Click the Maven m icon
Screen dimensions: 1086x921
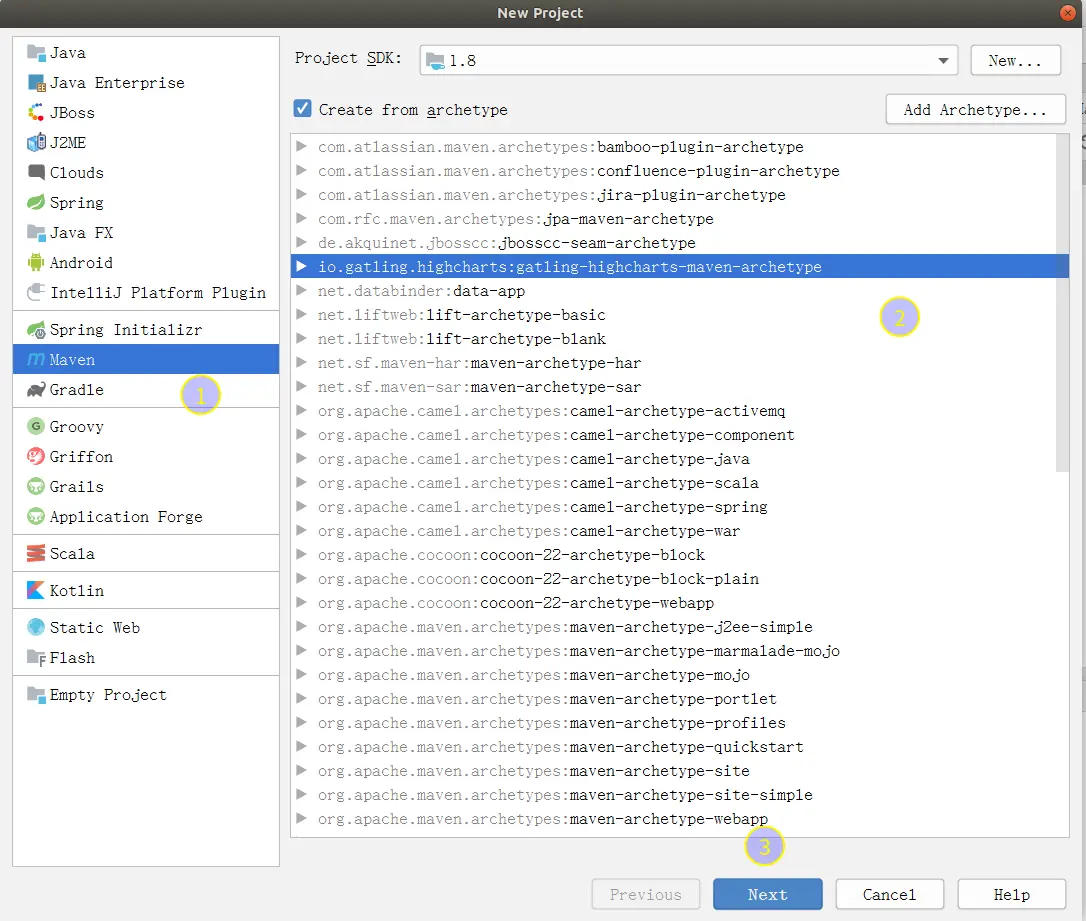point(36,359)
